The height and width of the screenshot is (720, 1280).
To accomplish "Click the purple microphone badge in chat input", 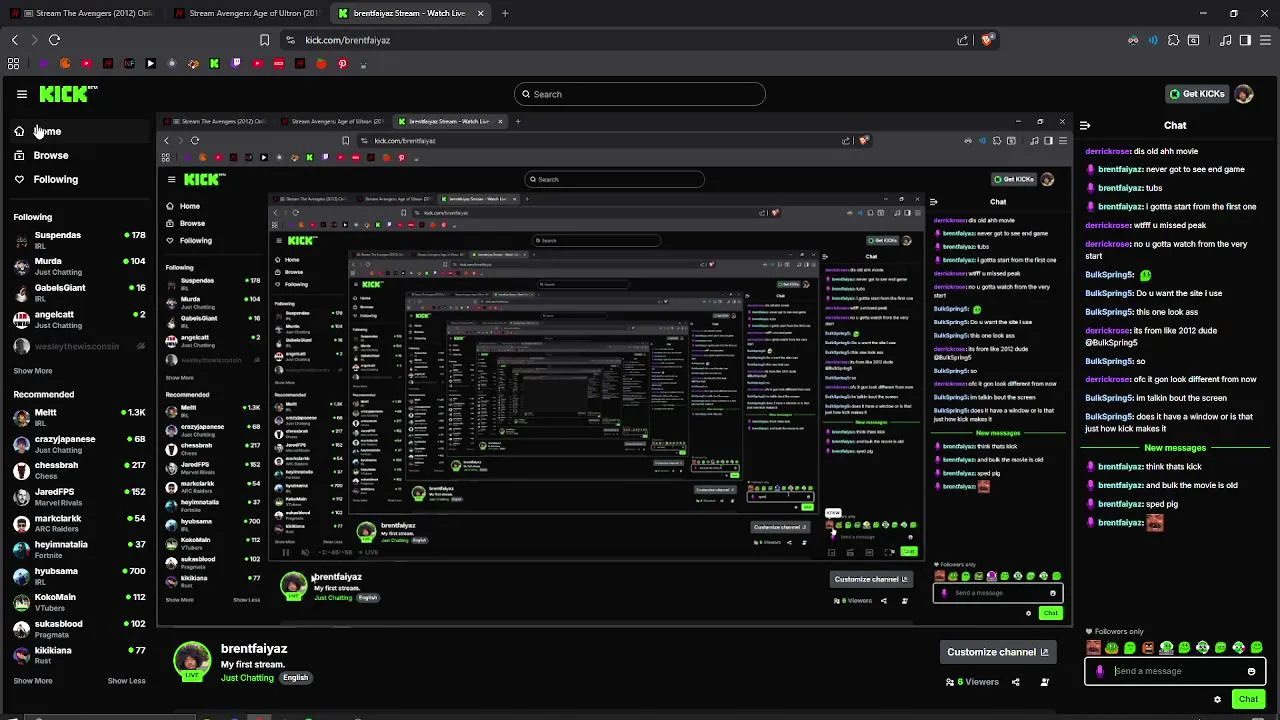I will coord(1100,671).
